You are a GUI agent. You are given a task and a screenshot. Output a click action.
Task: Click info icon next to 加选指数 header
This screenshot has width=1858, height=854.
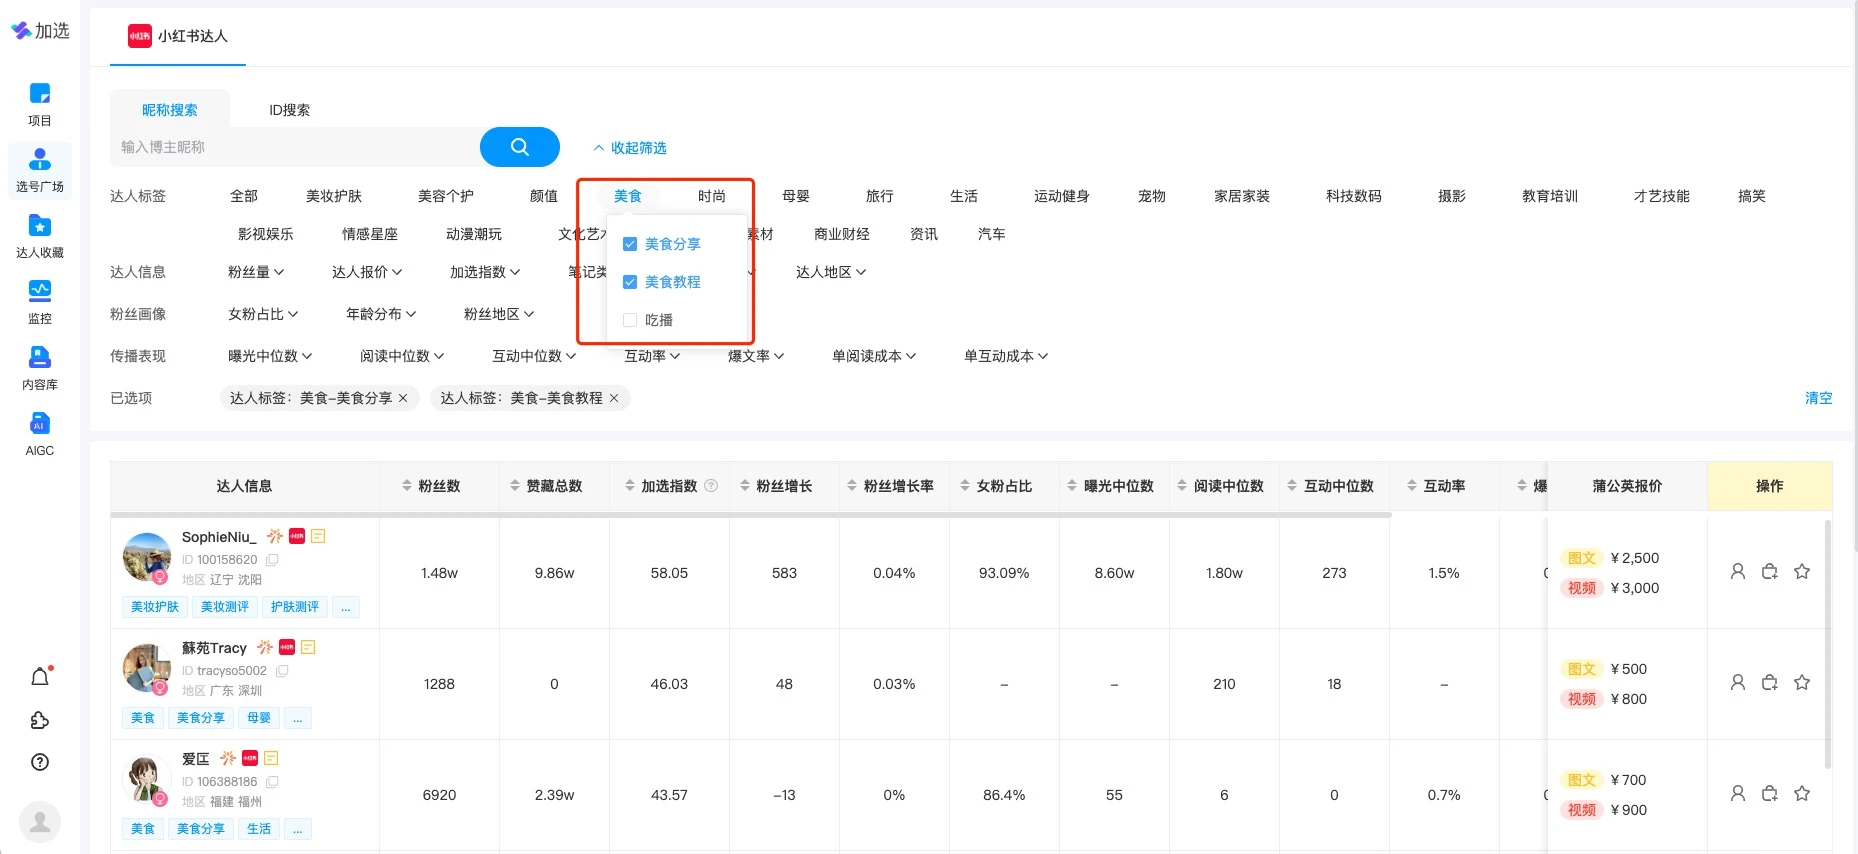711,486
